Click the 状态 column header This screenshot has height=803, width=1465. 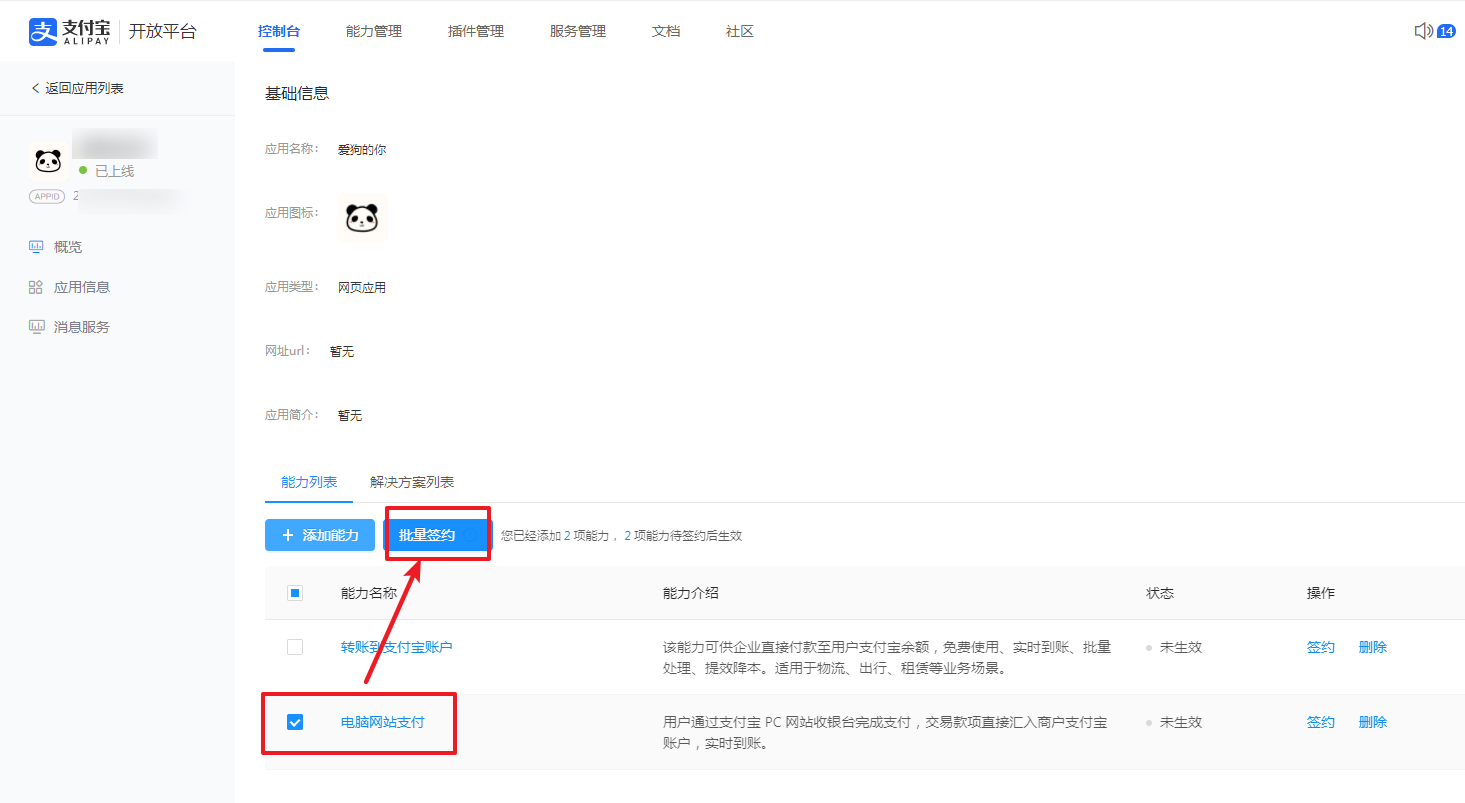pos(1160,593)
